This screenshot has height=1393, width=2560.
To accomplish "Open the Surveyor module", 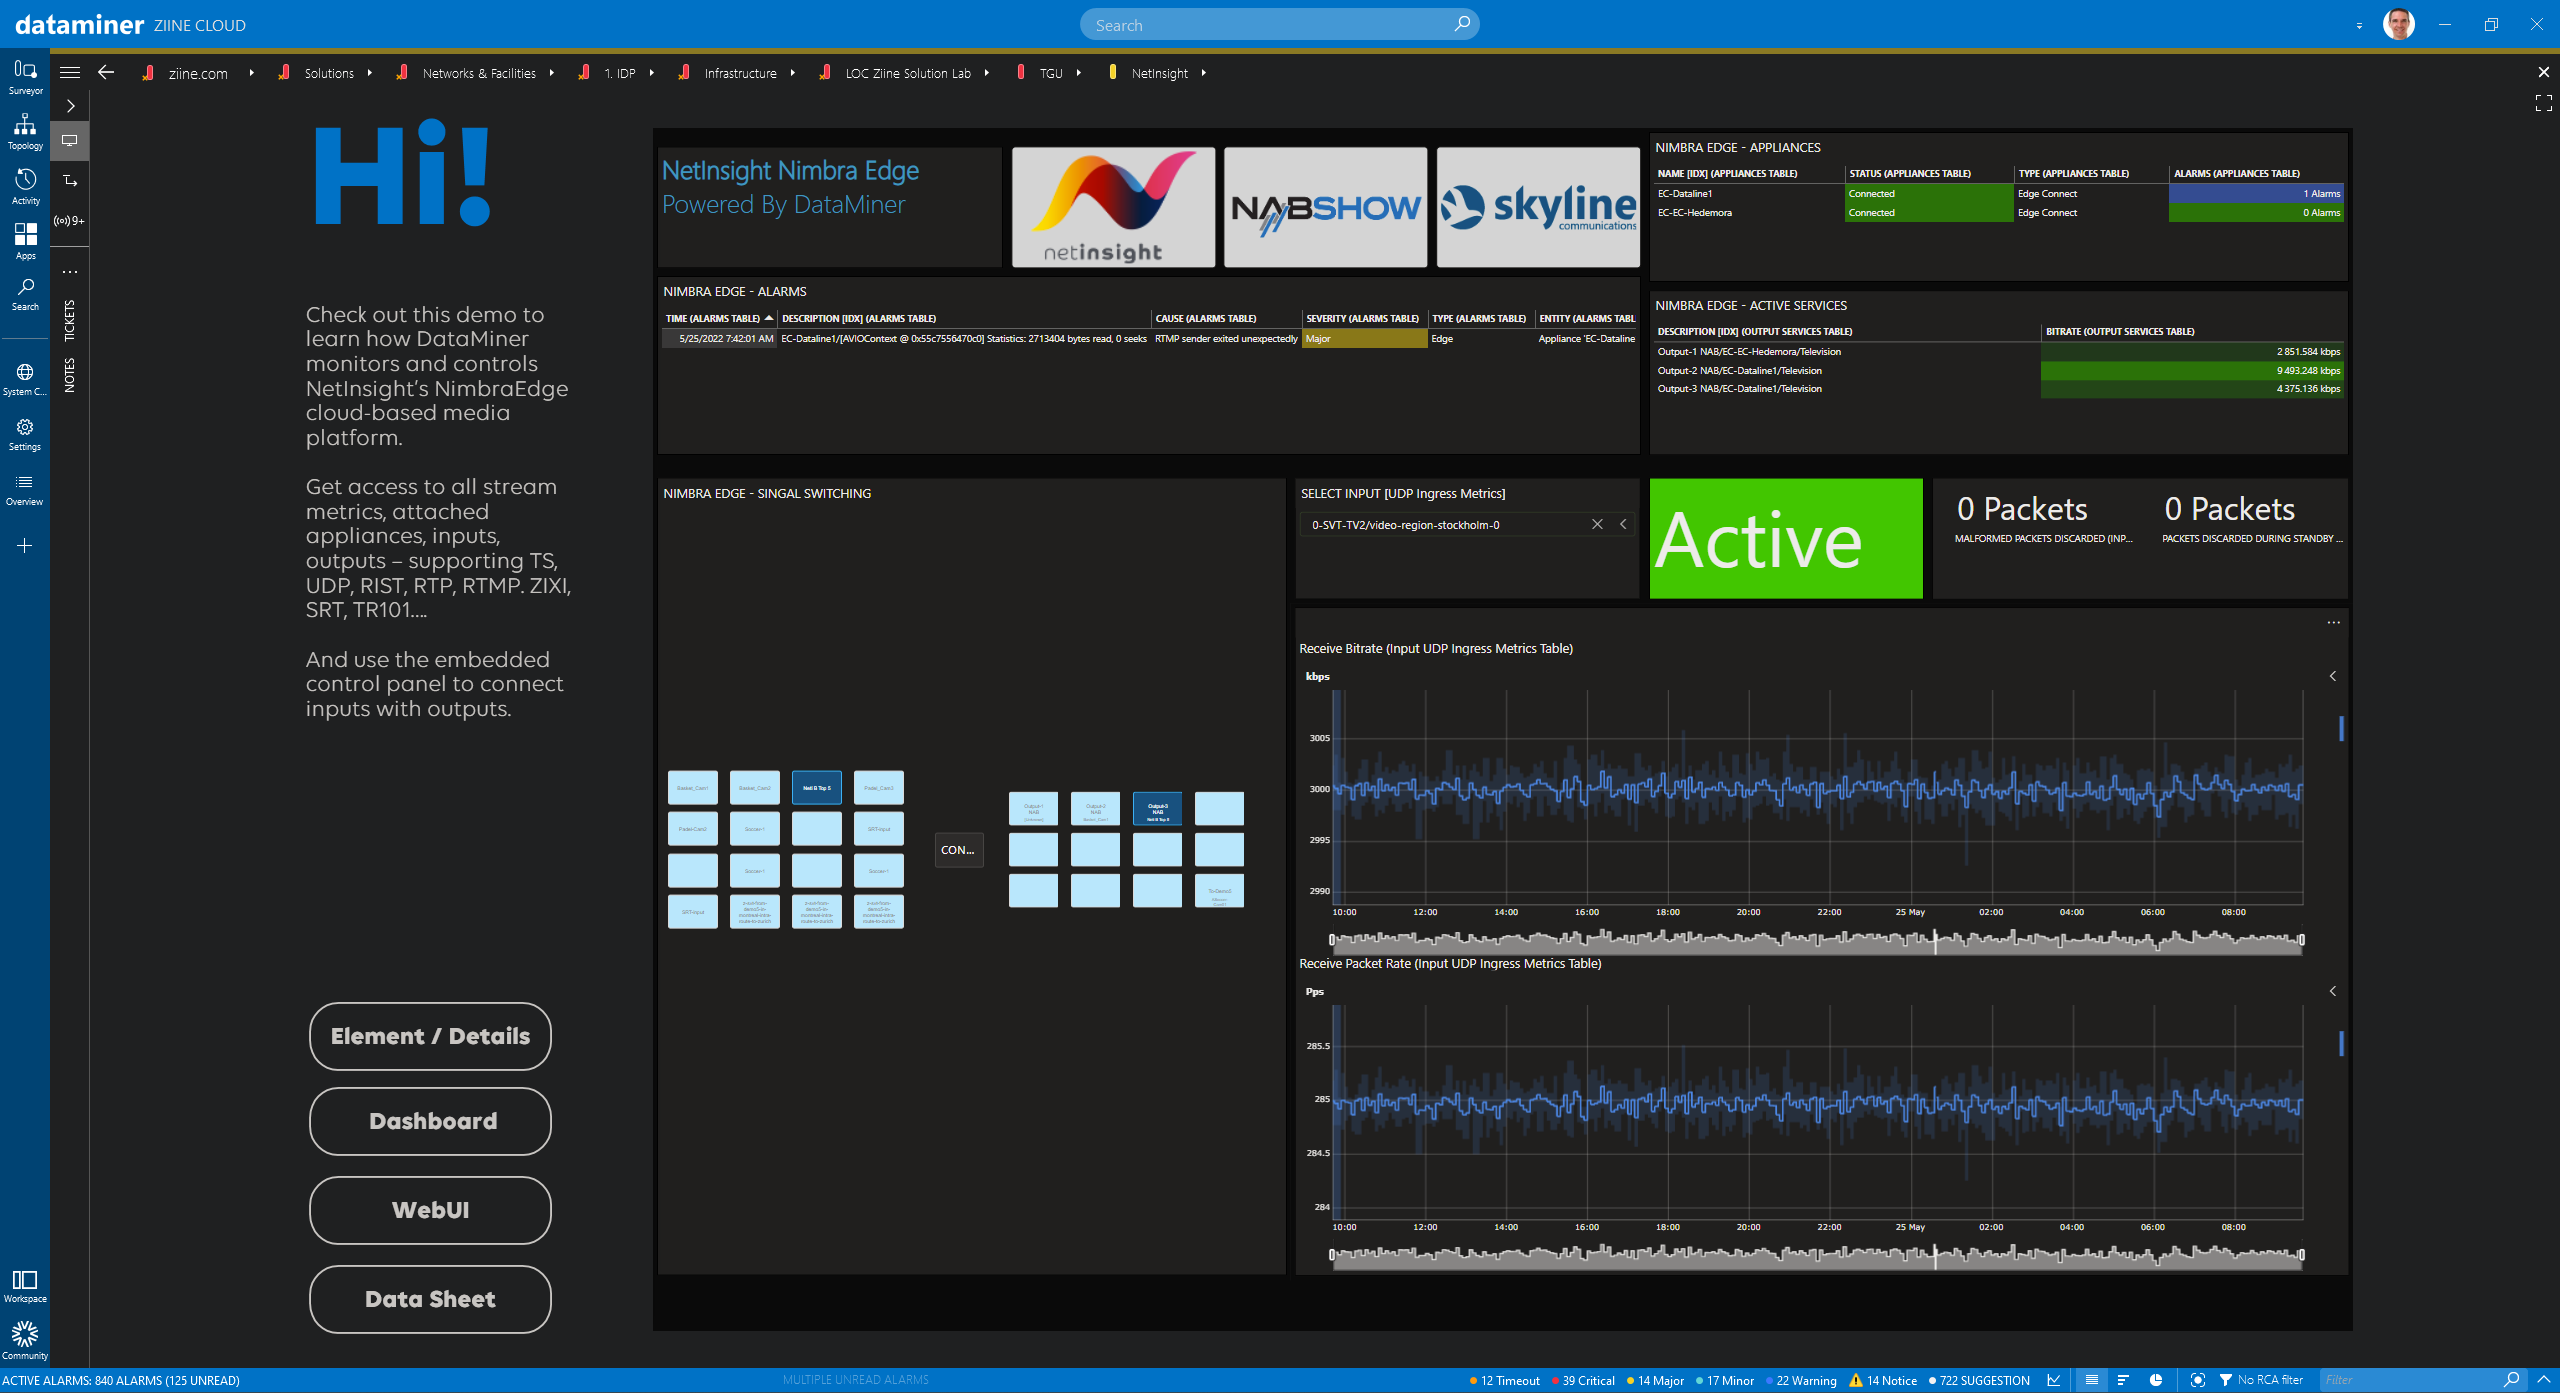I will 25,77.
